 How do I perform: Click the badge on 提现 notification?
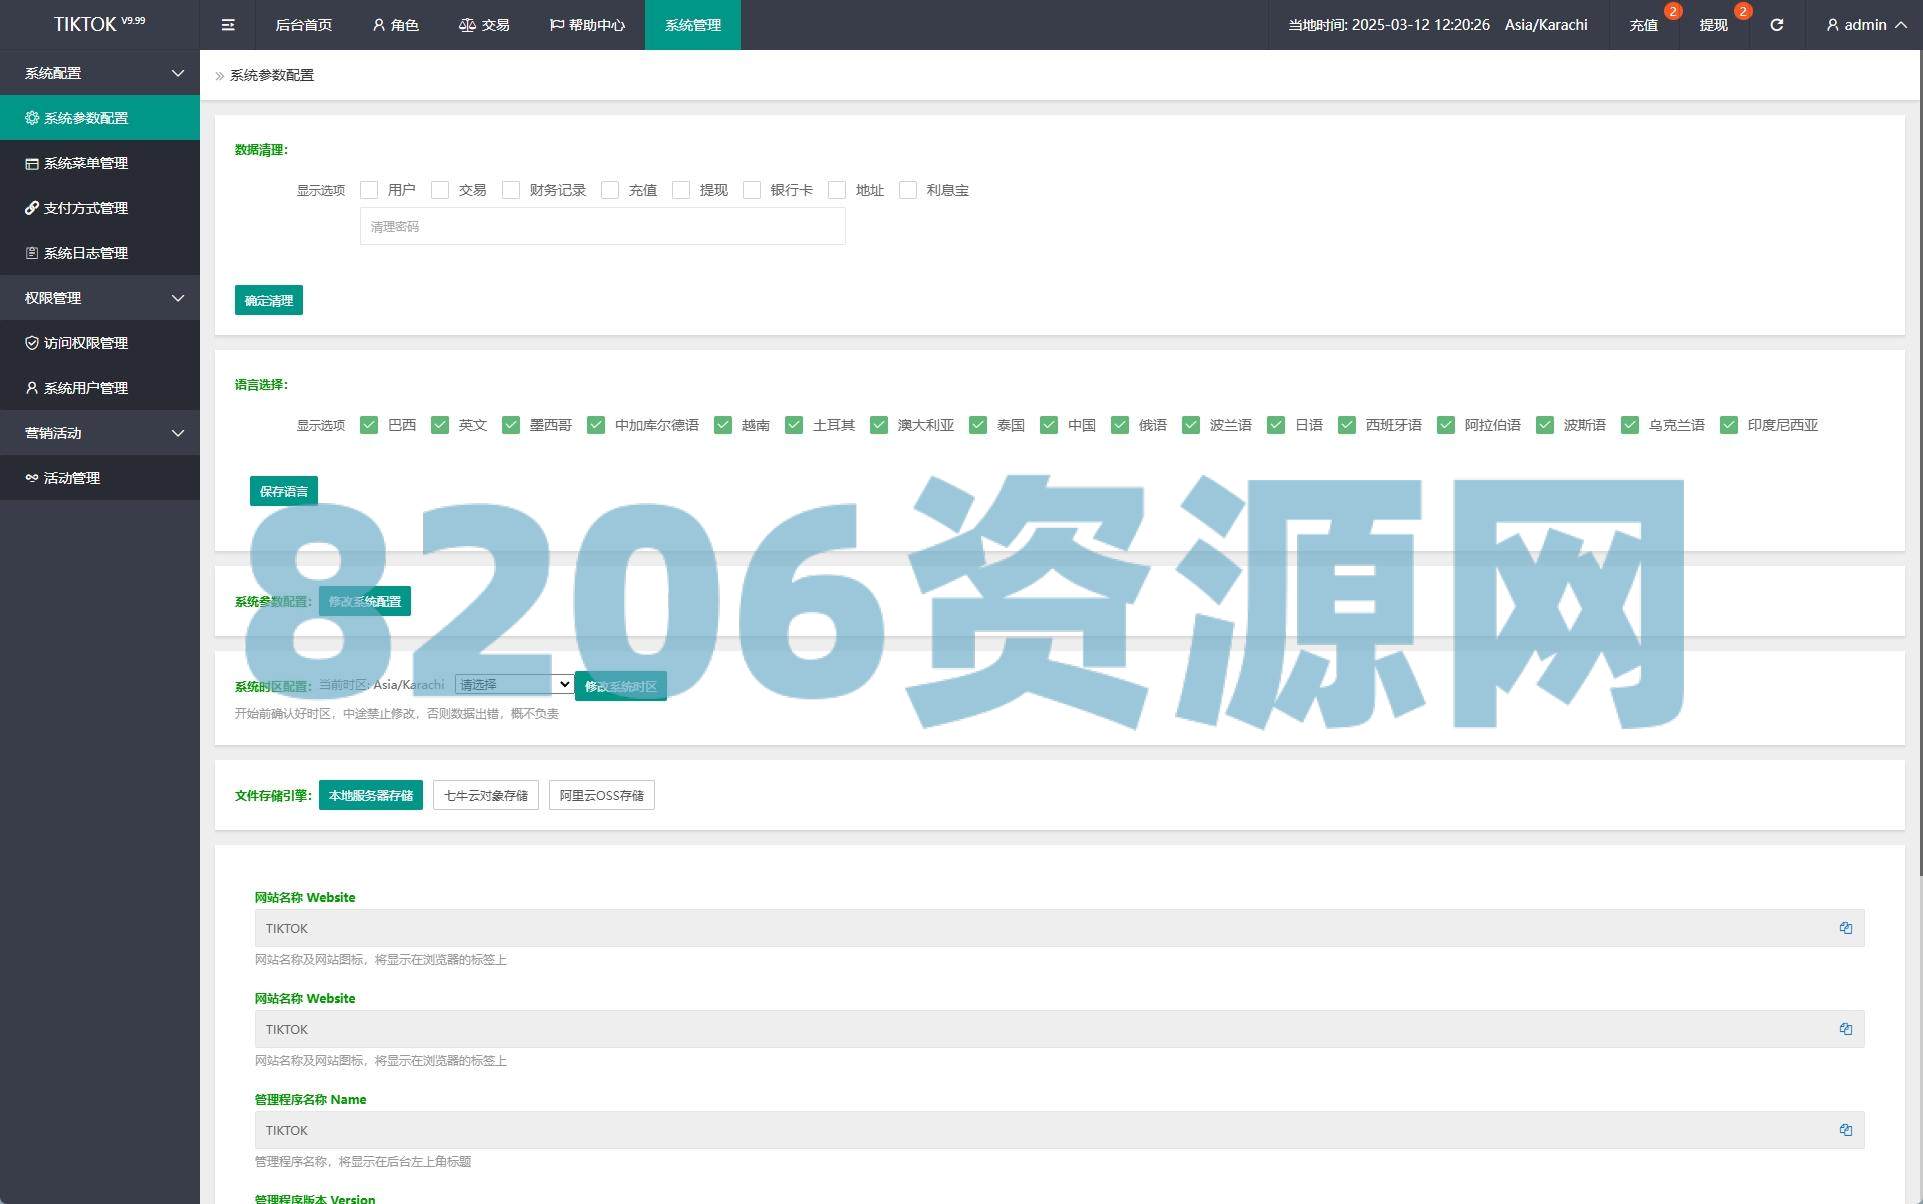click(1742, 11)
